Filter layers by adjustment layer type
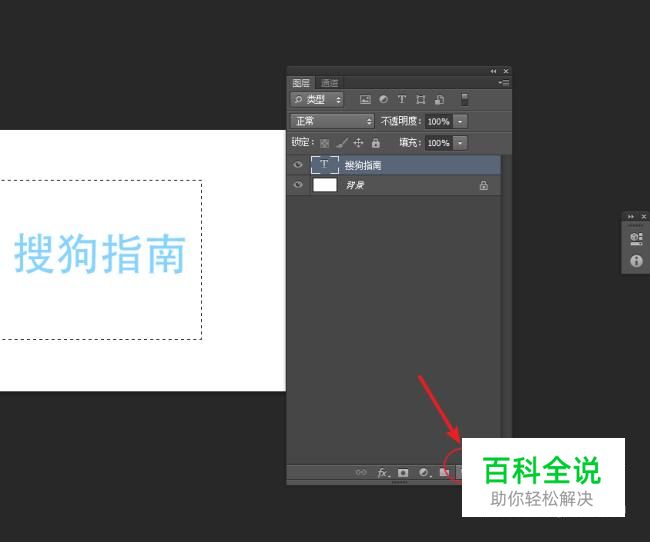Screen dimensions: 650x542 click(x=383, y=100)
